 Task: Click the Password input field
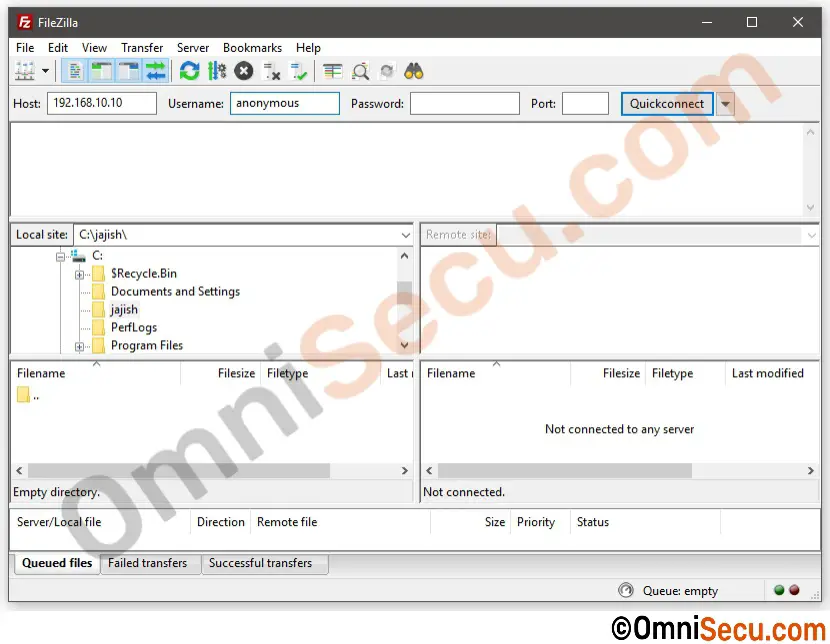(x=465, y=103)
